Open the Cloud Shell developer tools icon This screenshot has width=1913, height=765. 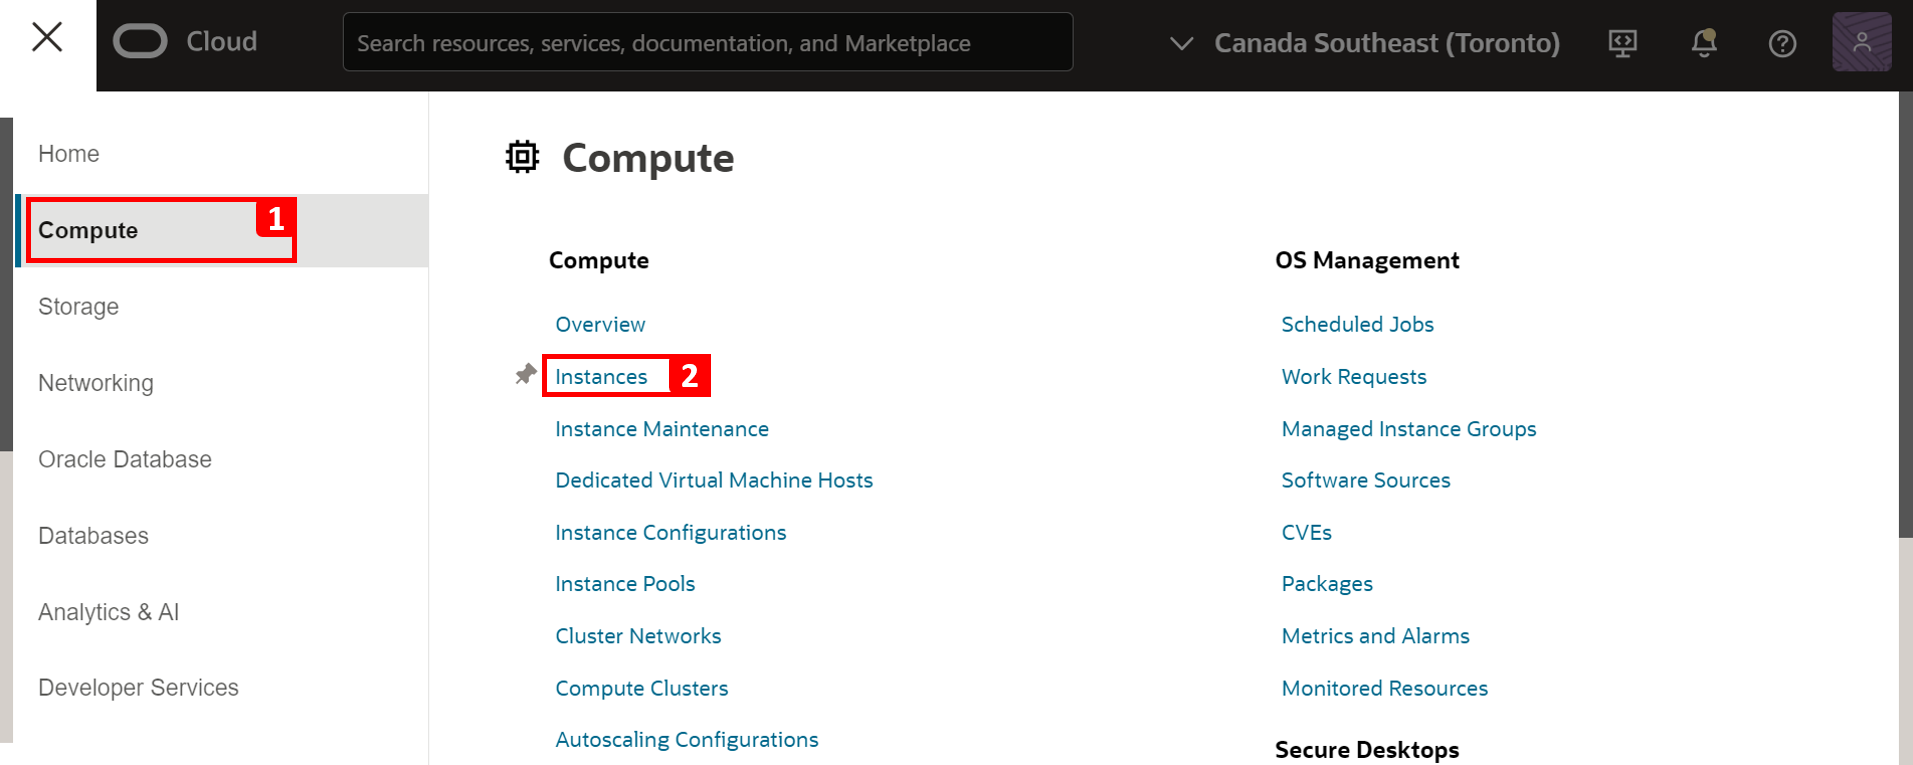(x=1622, y=43)
